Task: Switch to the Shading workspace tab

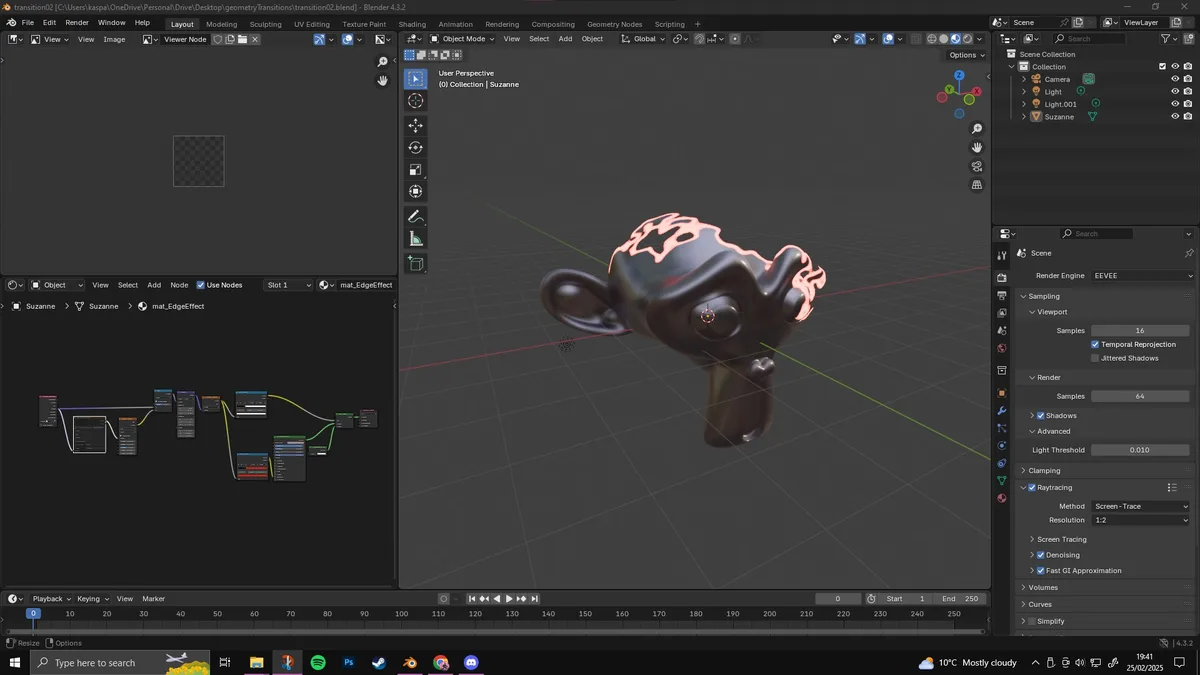Action: (x=412, y=24)
